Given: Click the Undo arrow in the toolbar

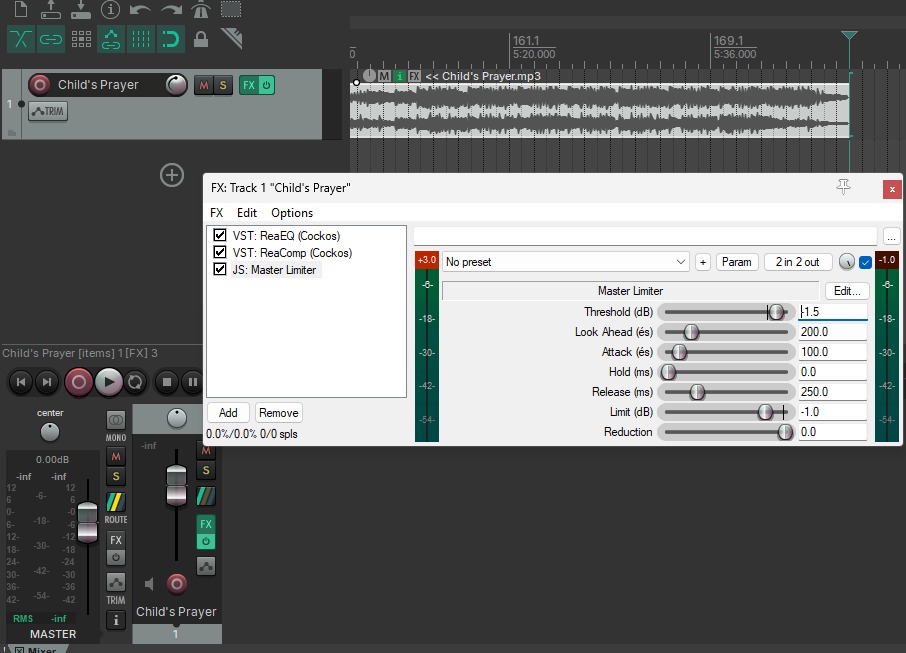Looking at the screenshot, I should click(x=140, y=9).
